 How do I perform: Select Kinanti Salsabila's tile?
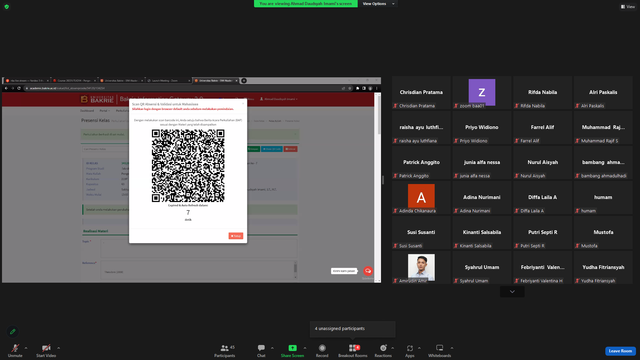(482, 233)
